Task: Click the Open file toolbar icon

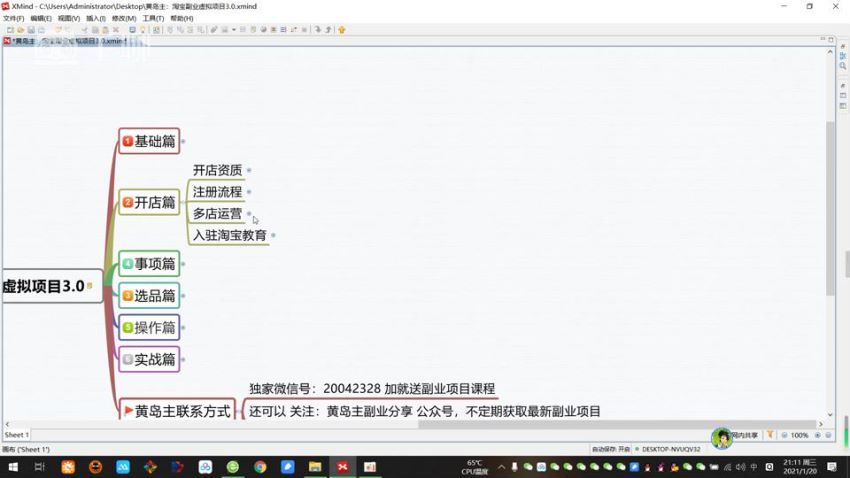Action: pyautogui.click(x=21, y=30)
